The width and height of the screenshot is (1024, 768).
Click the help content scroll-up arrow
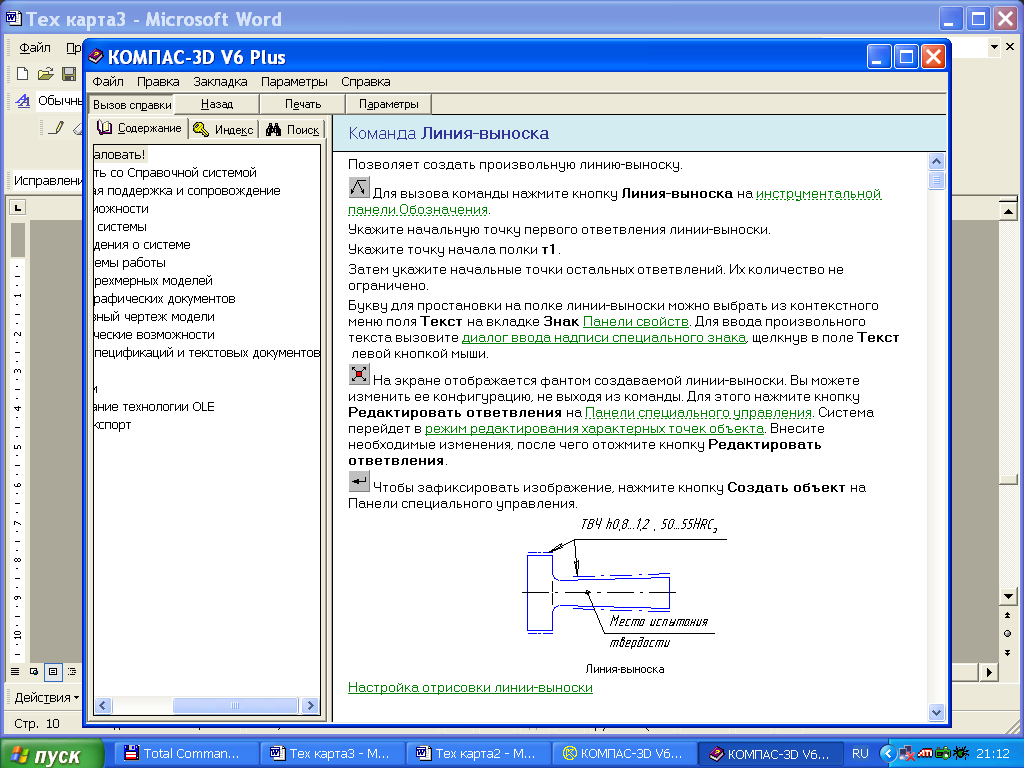936,161
